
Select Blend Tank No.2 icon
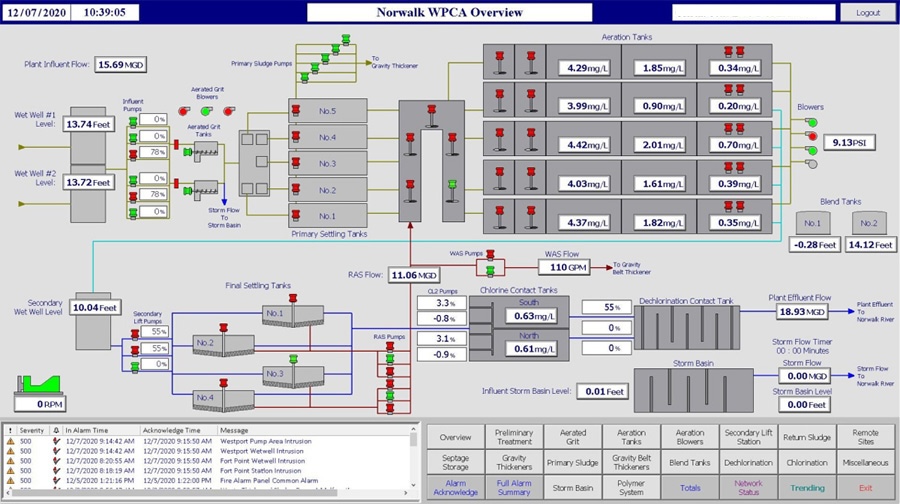point(869,223)
